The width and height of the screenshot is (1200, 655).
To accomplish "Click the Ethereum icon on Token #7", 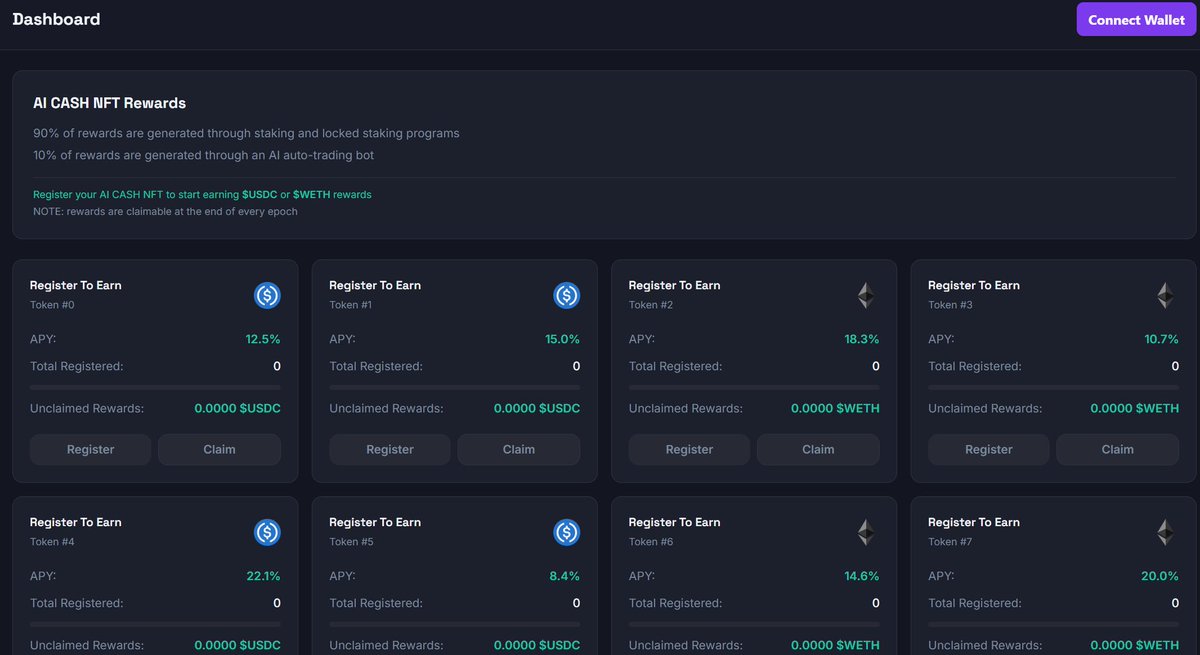I will [x=1165, y=532].
